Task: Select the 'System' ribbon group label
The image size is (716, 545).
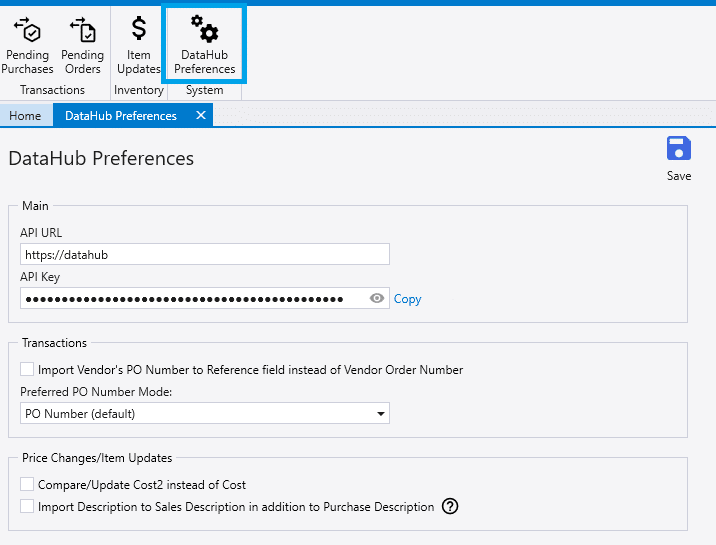Action: 205,90
